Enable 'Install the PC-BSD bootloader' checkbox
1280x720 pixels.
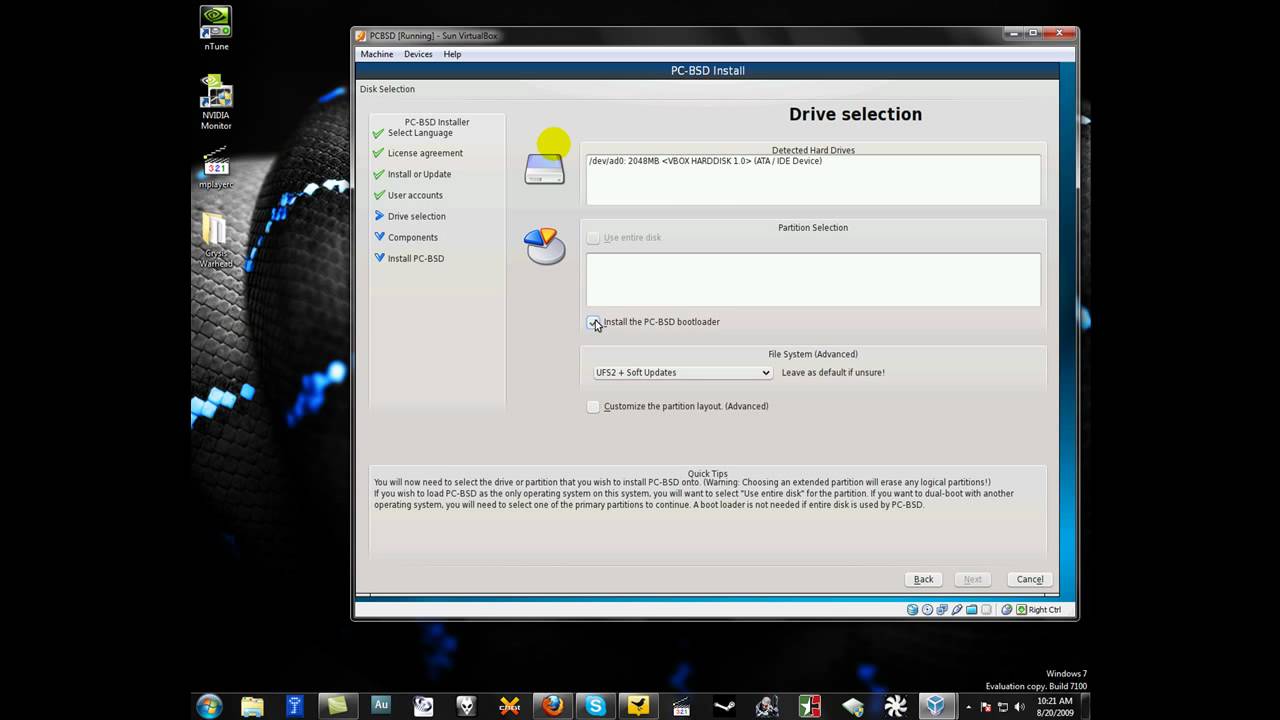tap(593, 322)
